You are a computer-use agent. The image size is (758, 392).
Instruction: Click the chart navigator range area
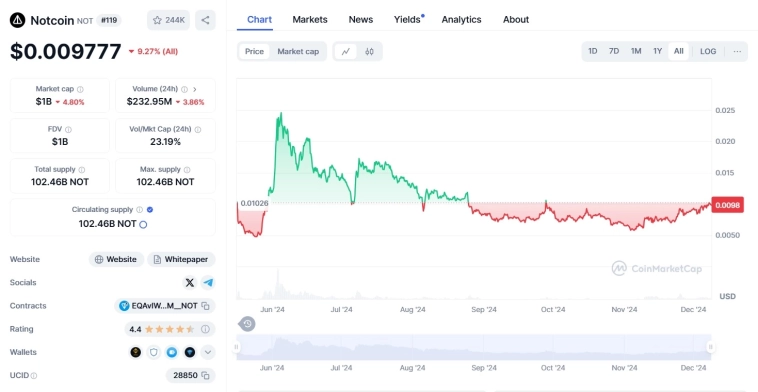point(474,347)
